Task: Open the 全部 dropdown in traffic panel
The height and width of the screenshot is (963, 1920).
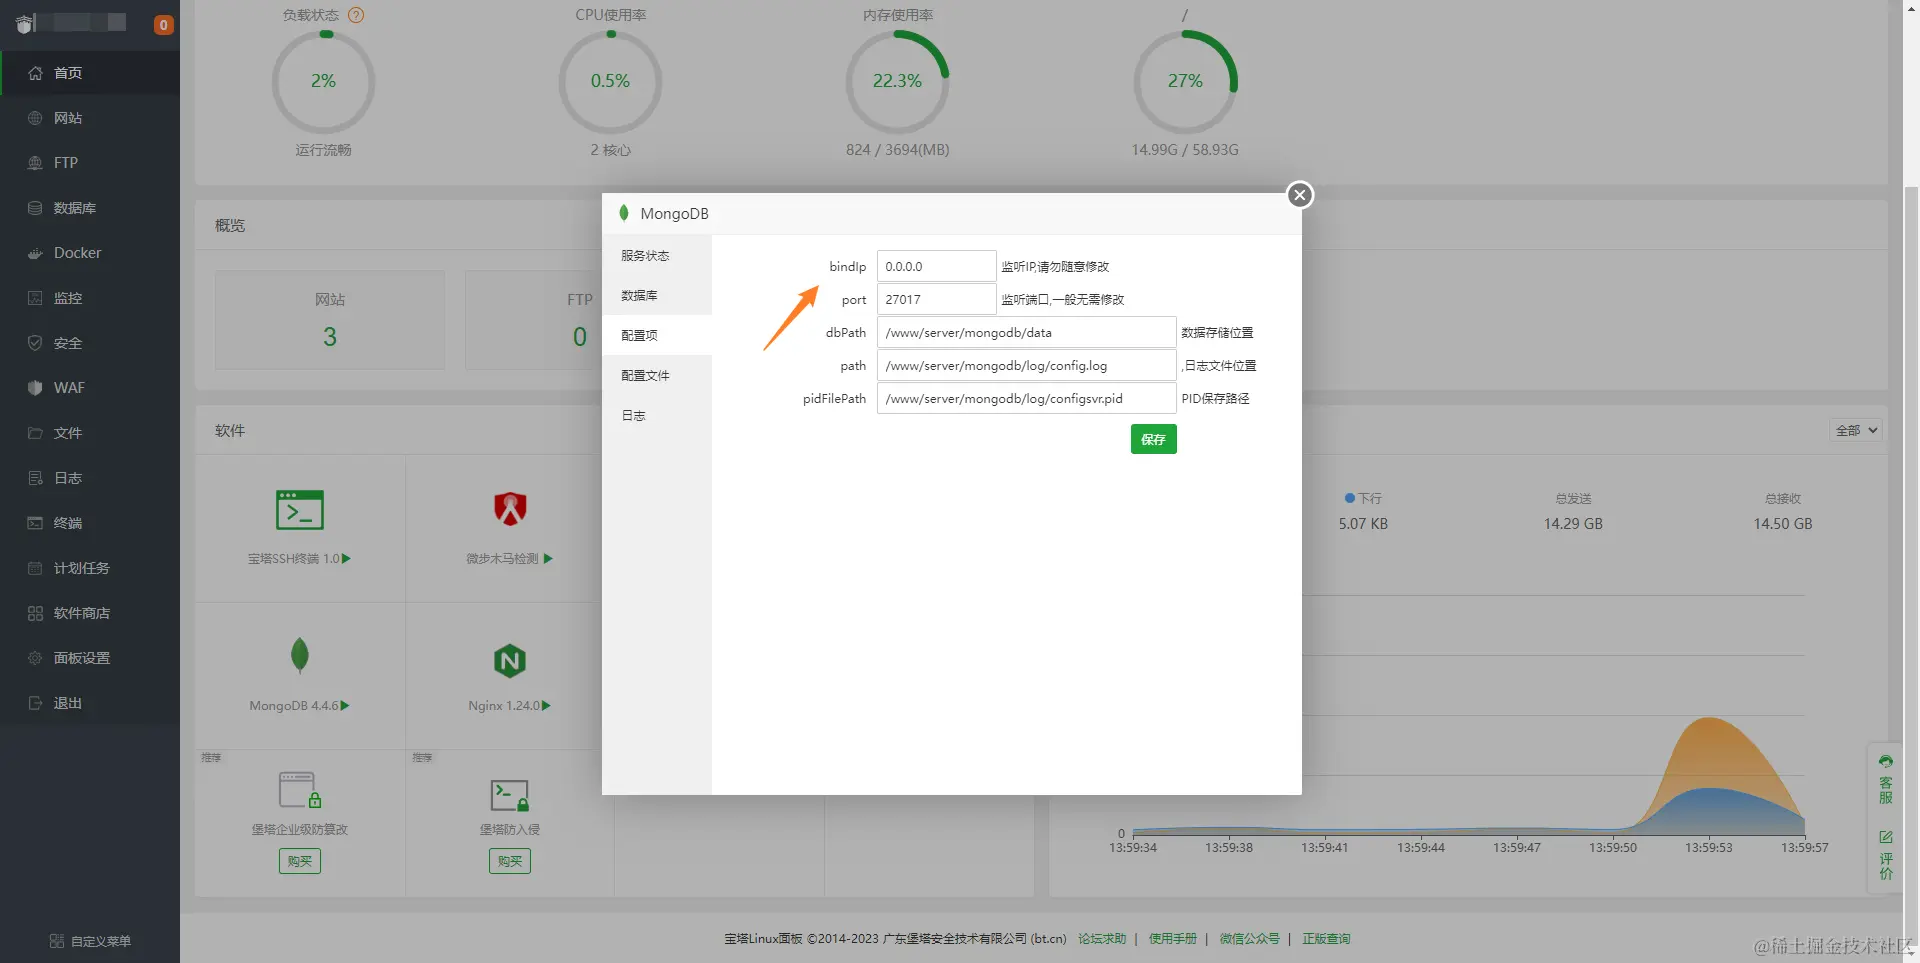Action: pyautogui.click(x=1856, y=430)
